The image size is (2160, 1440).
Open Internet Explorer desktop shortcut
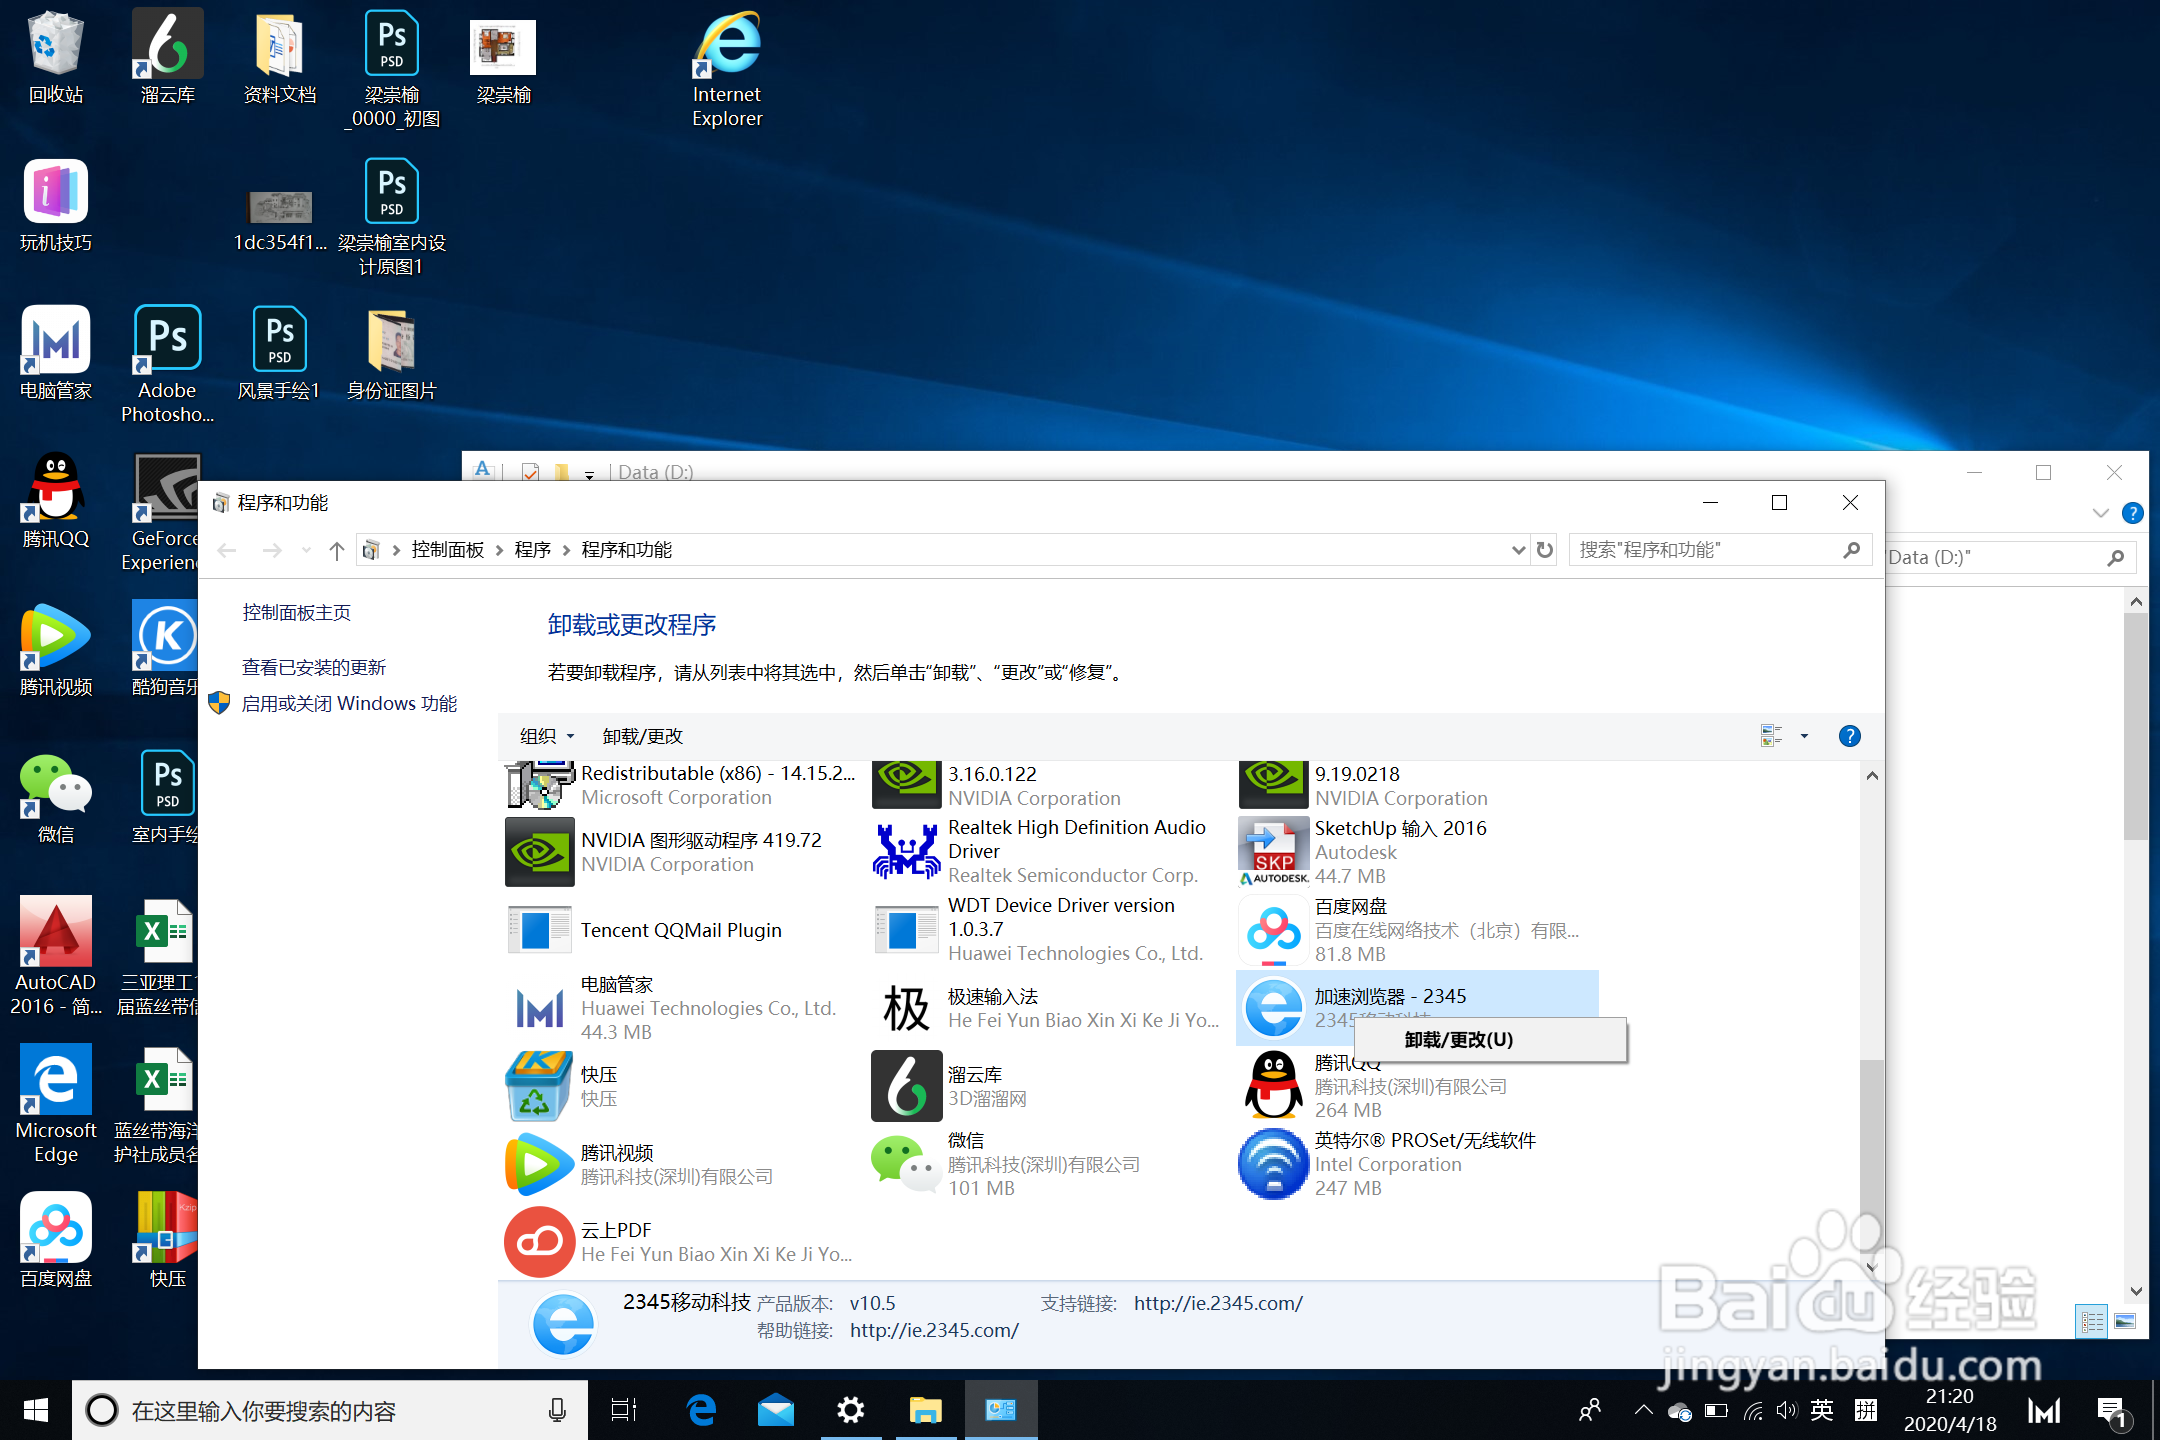[x=727, y=70]
